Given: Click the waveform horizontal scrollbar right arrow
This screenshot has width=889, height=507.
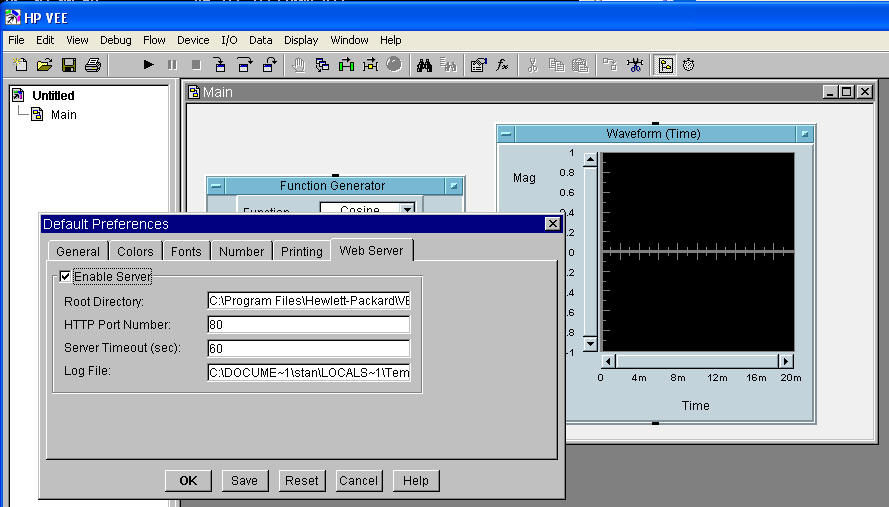Looking at the screenshot, I should 785,361.
